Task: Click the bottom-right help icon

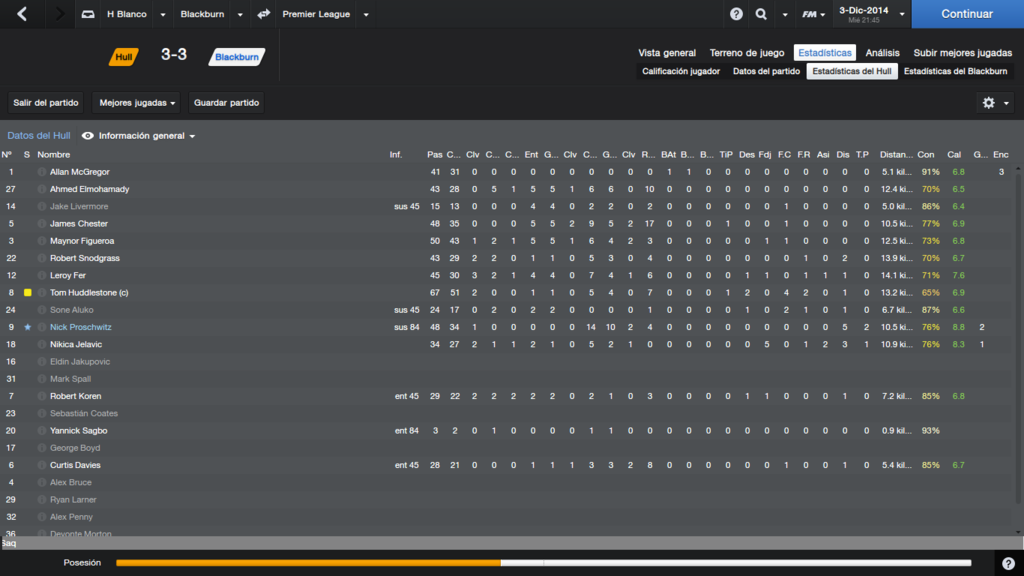Action: coord(1008,563)
